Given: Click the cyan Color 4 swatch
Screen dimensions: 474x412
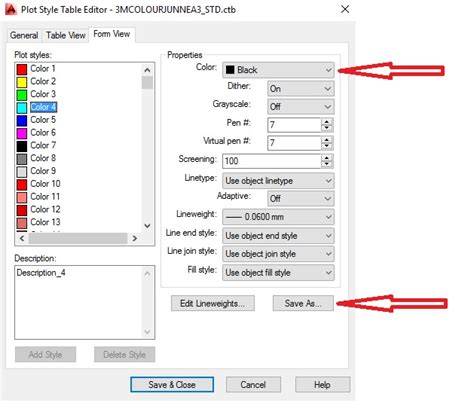Looking at the screenshot, I should point(22,107).
